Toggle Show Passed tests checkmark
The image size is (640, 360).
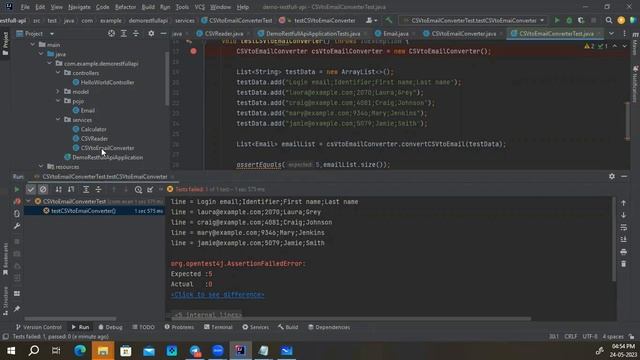[31, 189]
